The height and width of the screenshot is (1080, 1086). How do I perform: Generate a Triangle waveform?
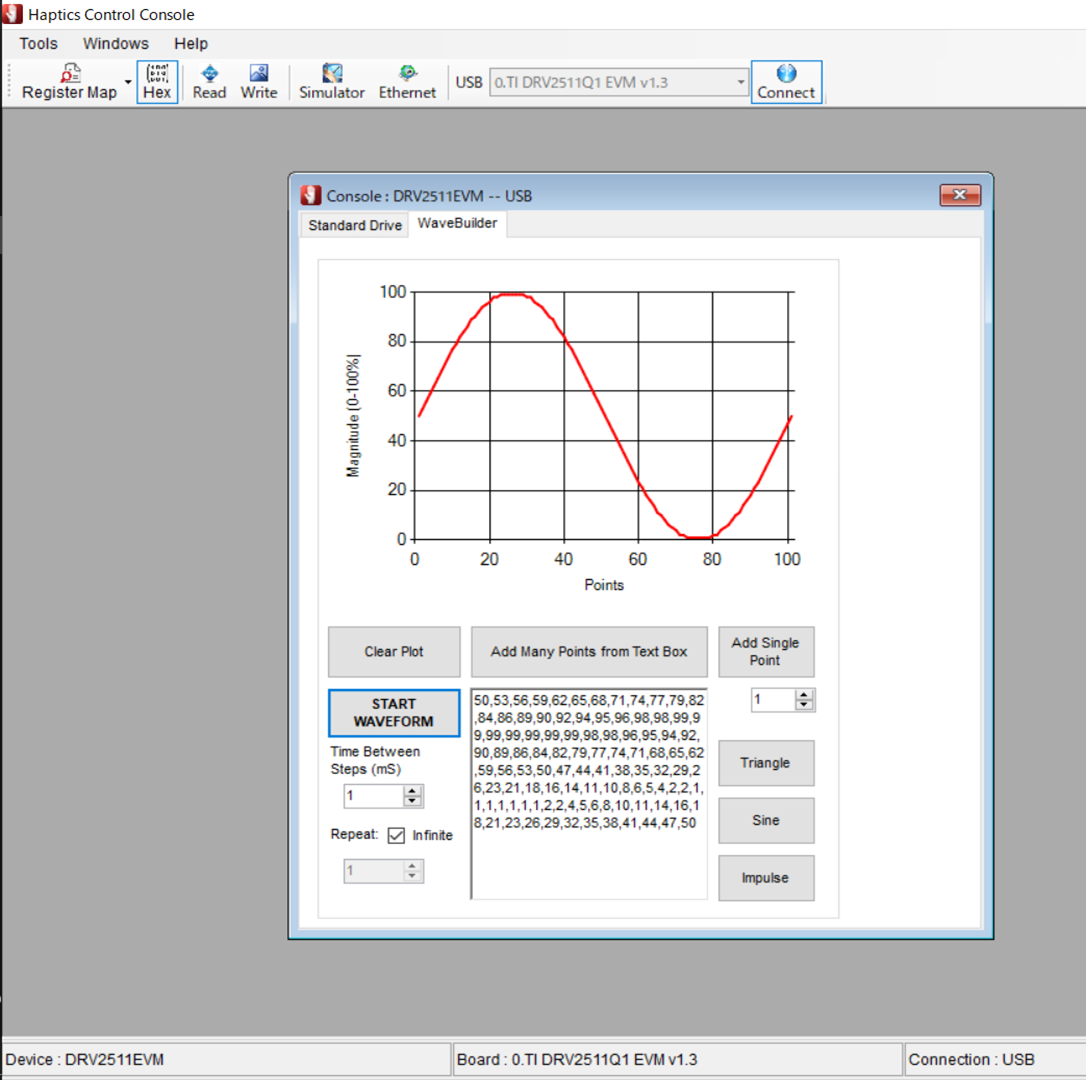pyautogui.click(x=766, y=763)
